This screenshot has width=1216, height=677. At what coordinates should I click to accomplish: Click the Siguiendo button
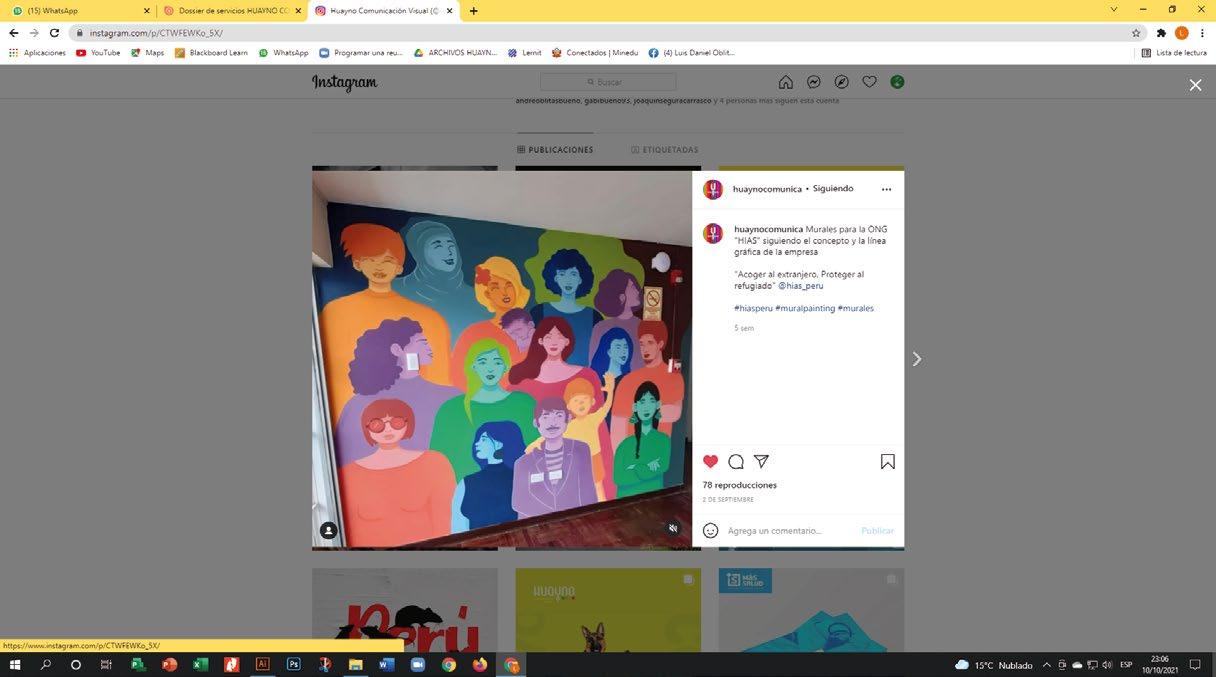click(x=833, y=188)
